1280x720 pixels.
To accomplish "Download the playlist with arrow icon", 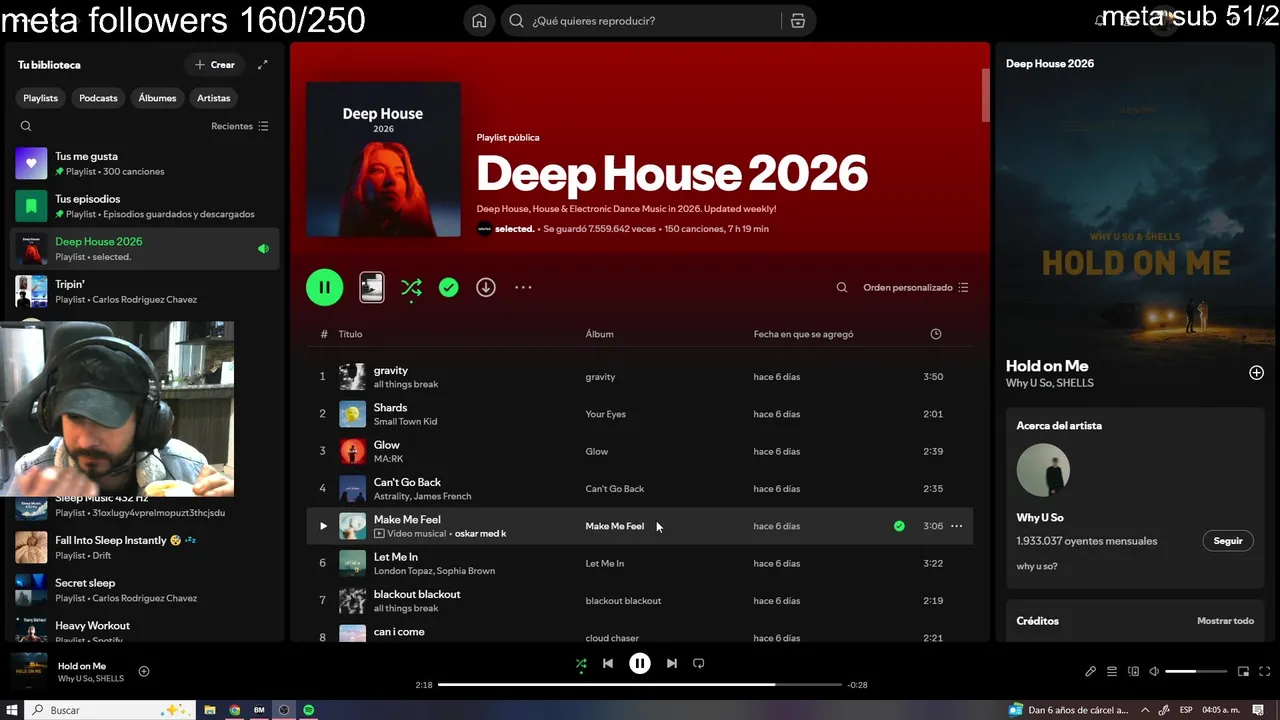I will coord(486,287).
